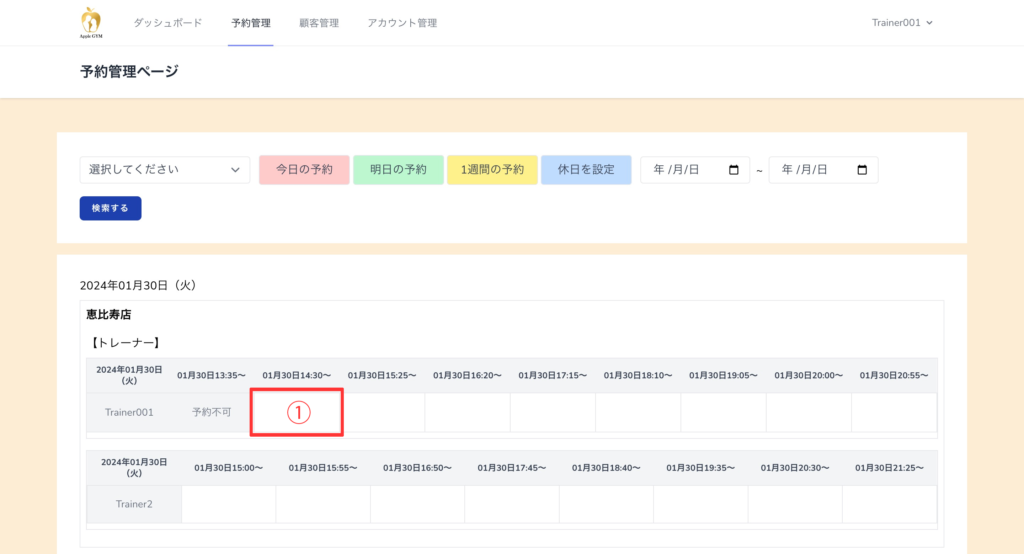Go to ダッシュボード tab
This screenshot has width=1024, height=554.
(x=168, y=23)
